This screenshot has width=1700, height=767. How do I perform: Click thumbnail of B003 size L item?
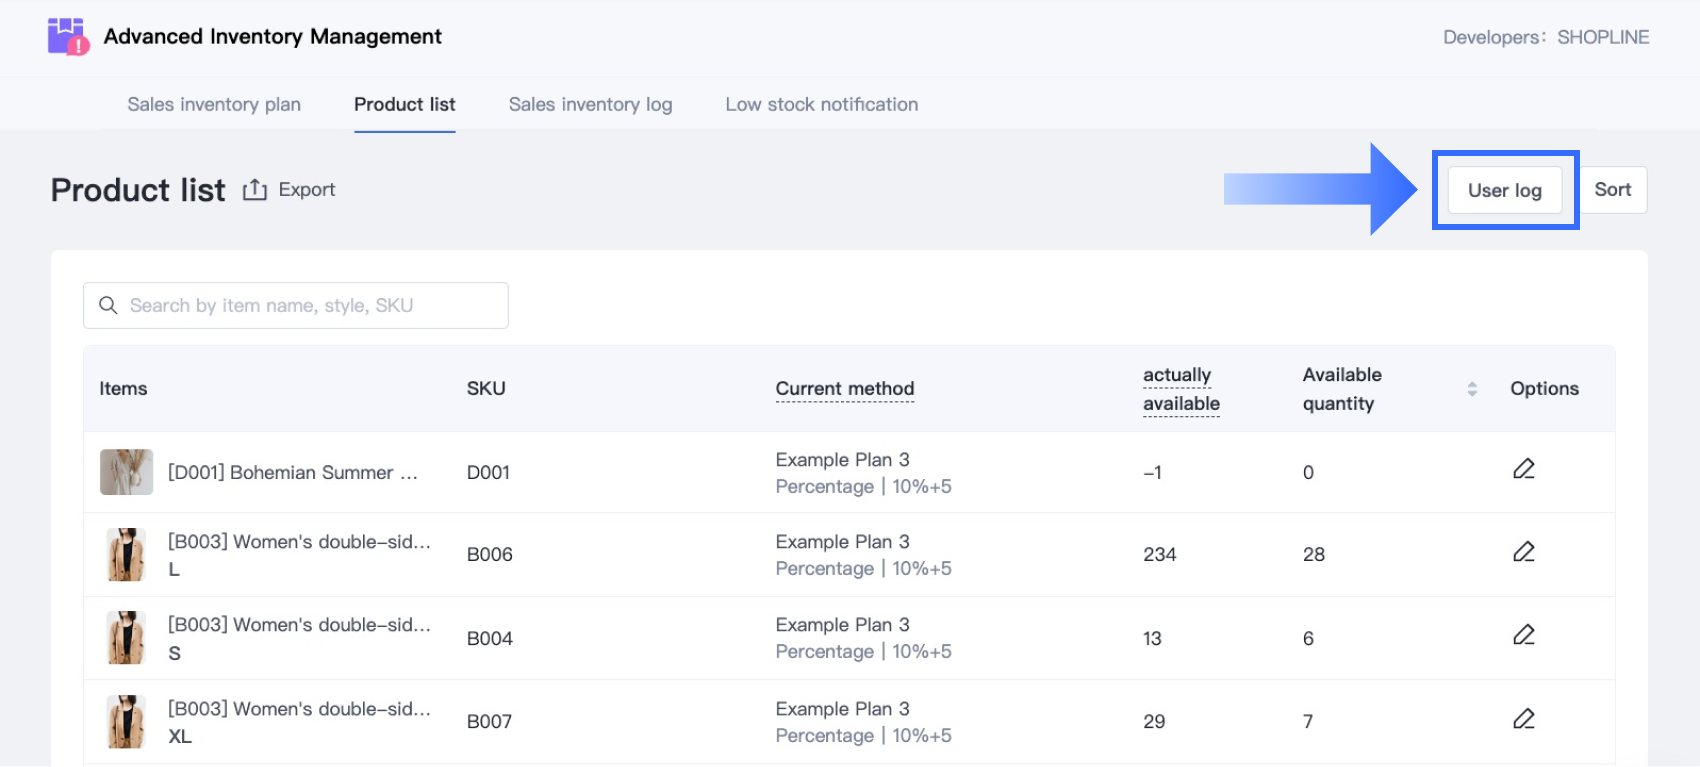[x=126, y=555]
